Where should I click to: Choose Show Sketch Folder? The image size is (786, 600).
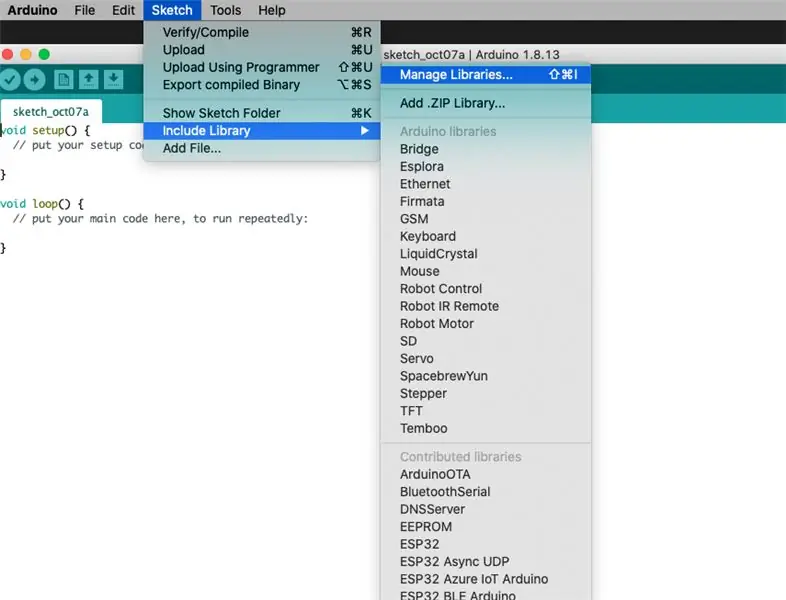click(x=262, y=113)
